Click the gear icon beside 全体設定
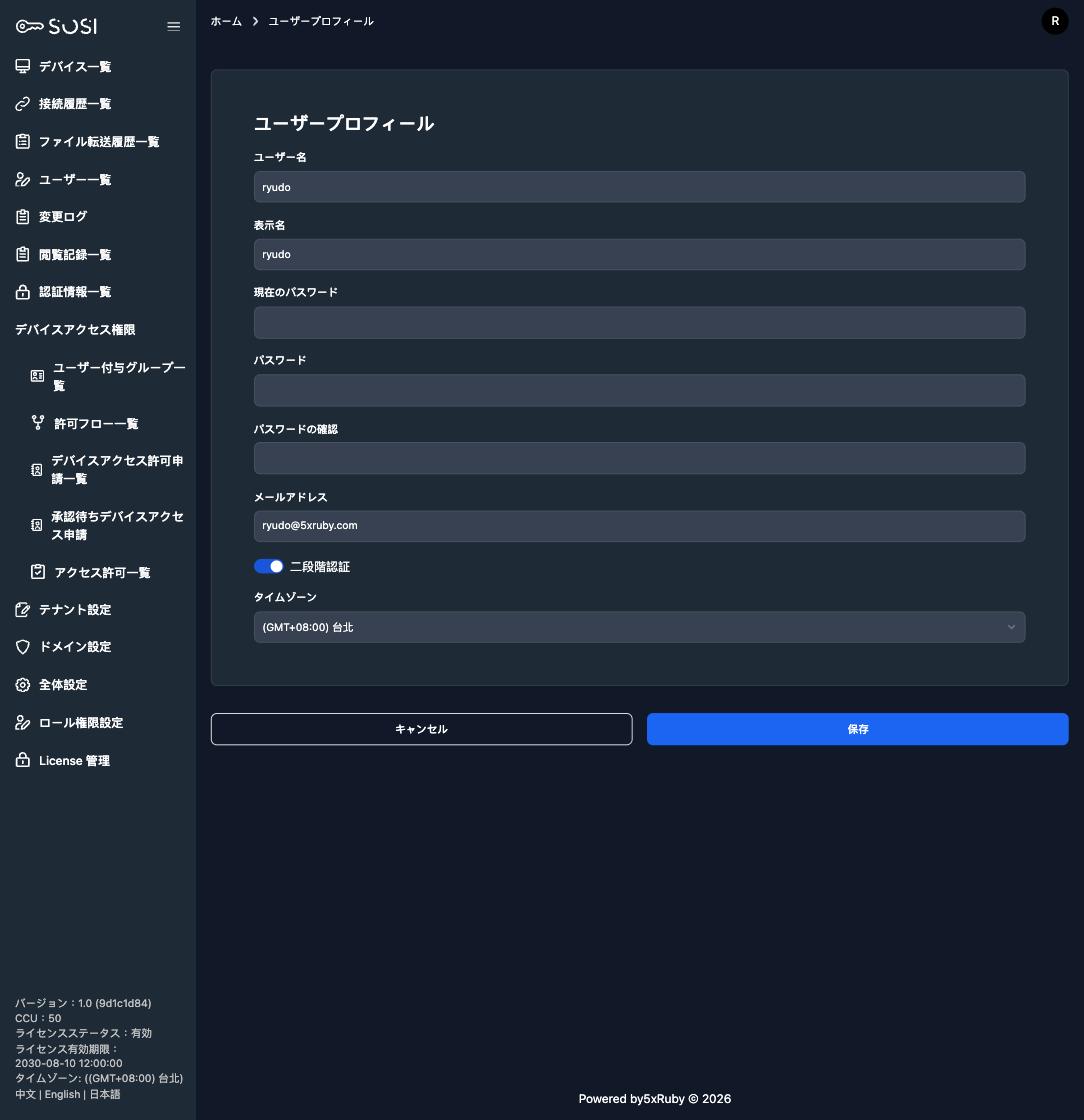The image size is (1084, 1120). pyautogui.click(x=23, y=684)
